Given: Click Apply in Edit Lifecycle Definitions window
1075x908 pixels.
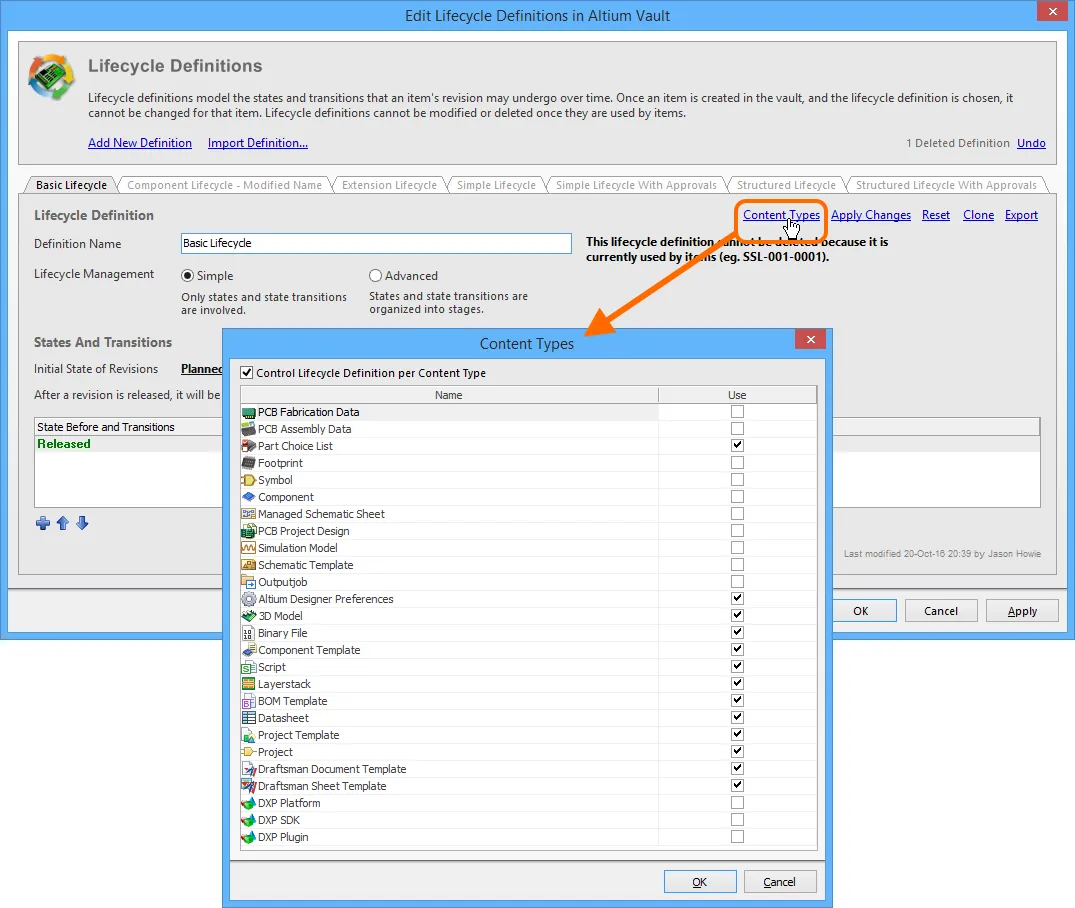Looking at the screenshot, I should coord(1022,611).
